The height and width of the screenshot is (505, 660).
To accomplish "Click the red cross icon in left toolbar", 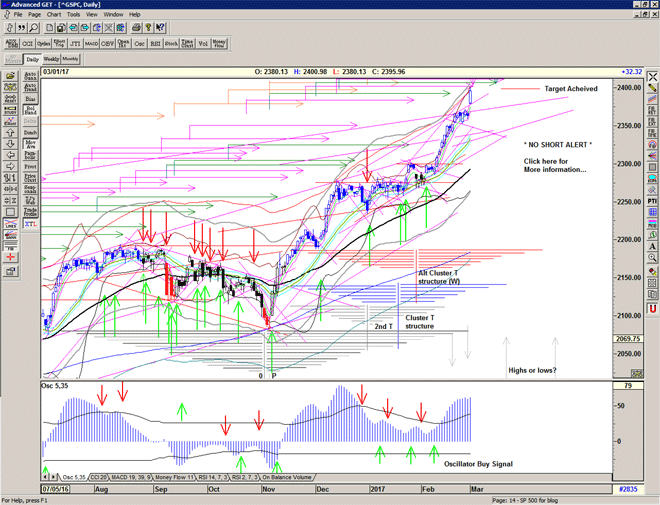I will click(11, 258).
